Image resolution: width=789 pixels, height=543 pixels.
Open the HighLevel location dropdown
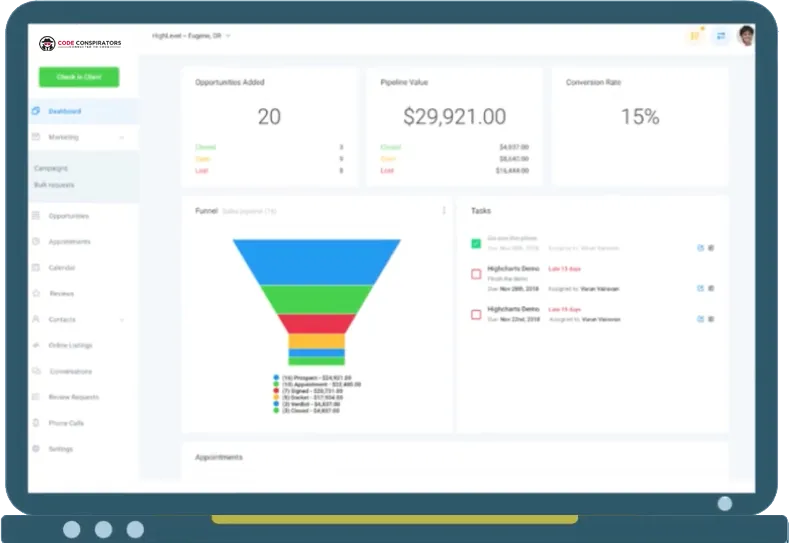[x=191, y=36]
